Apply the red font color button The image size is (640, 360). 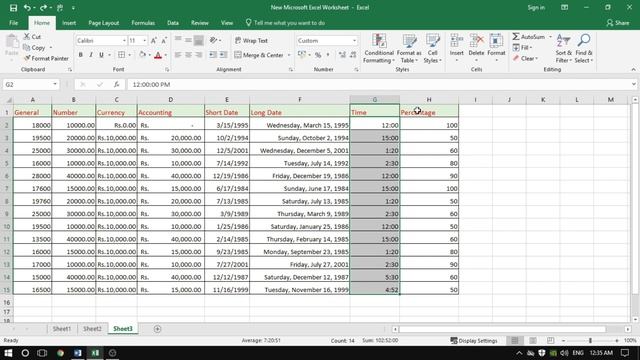(158, 55)
